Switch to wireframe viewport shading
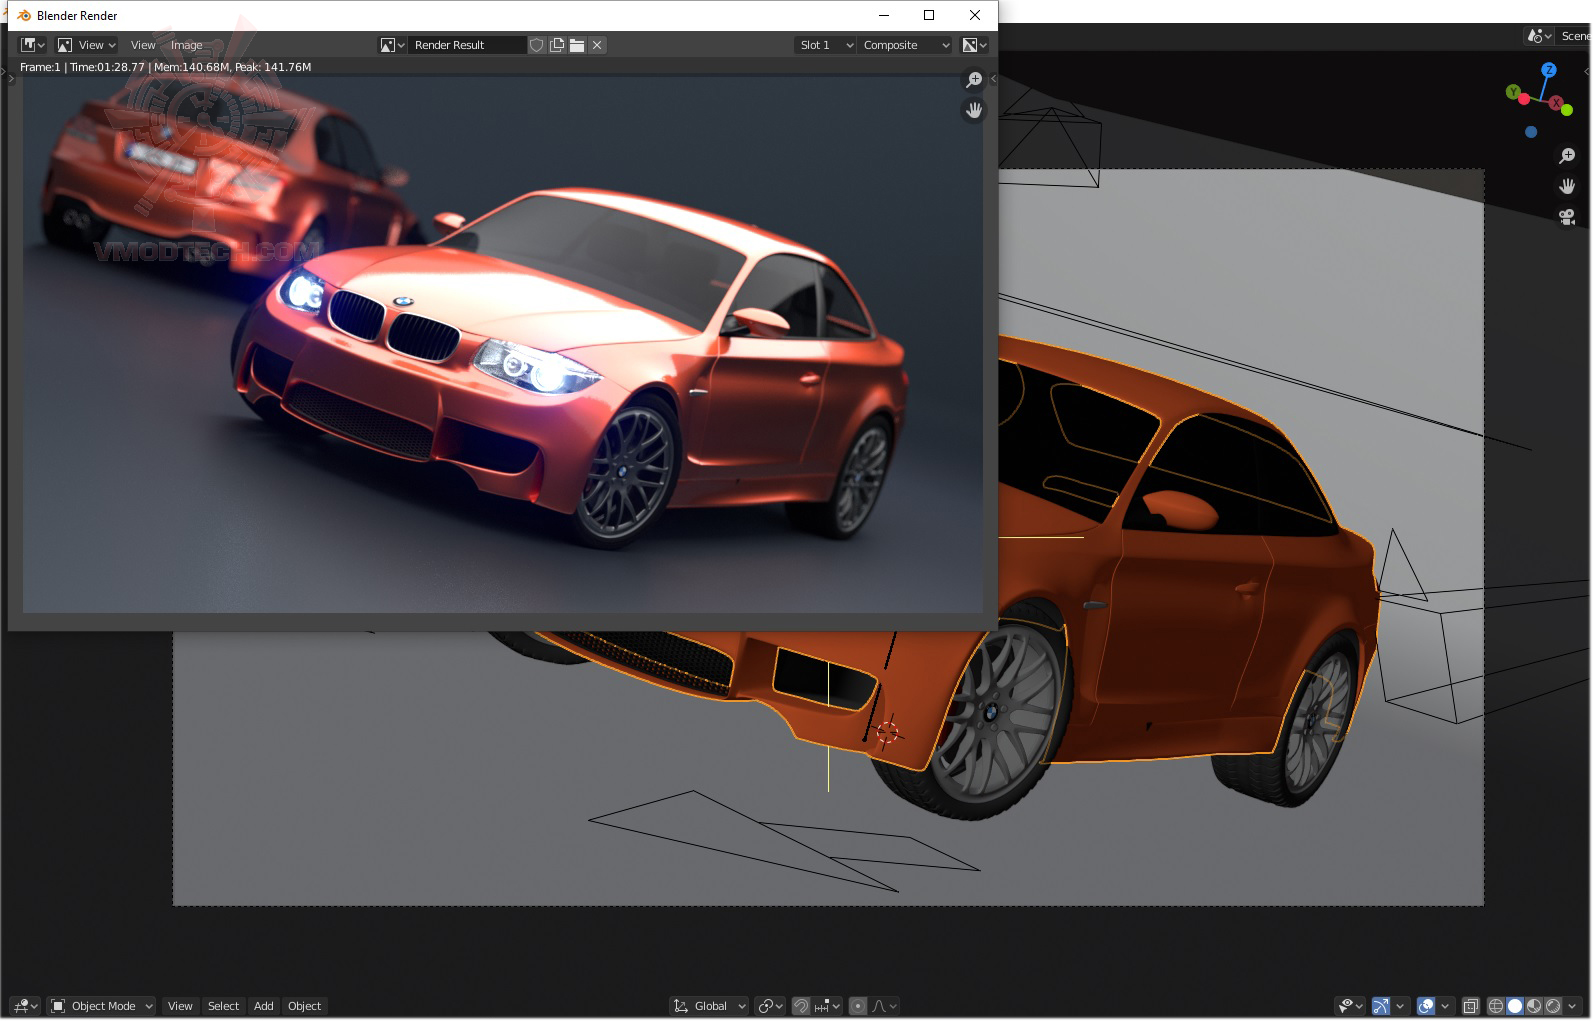The width and height of the screenshot is (1593, 1021). (x=1496, y=1006)
